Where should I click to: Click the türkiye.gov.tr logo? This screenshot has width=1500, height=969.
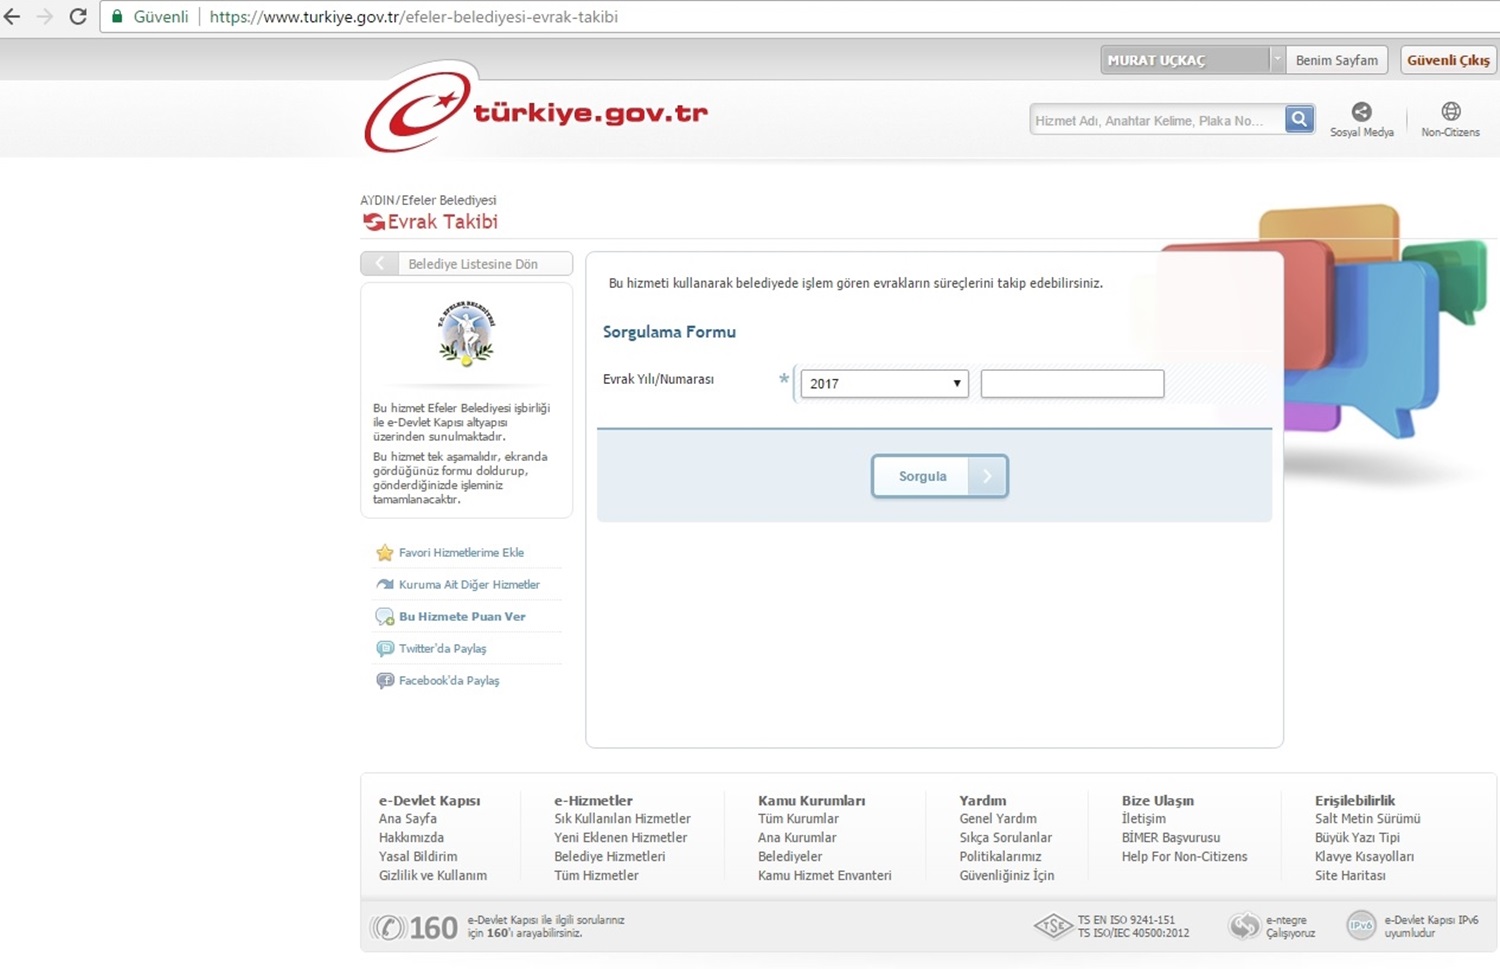(x=536, y=112)
